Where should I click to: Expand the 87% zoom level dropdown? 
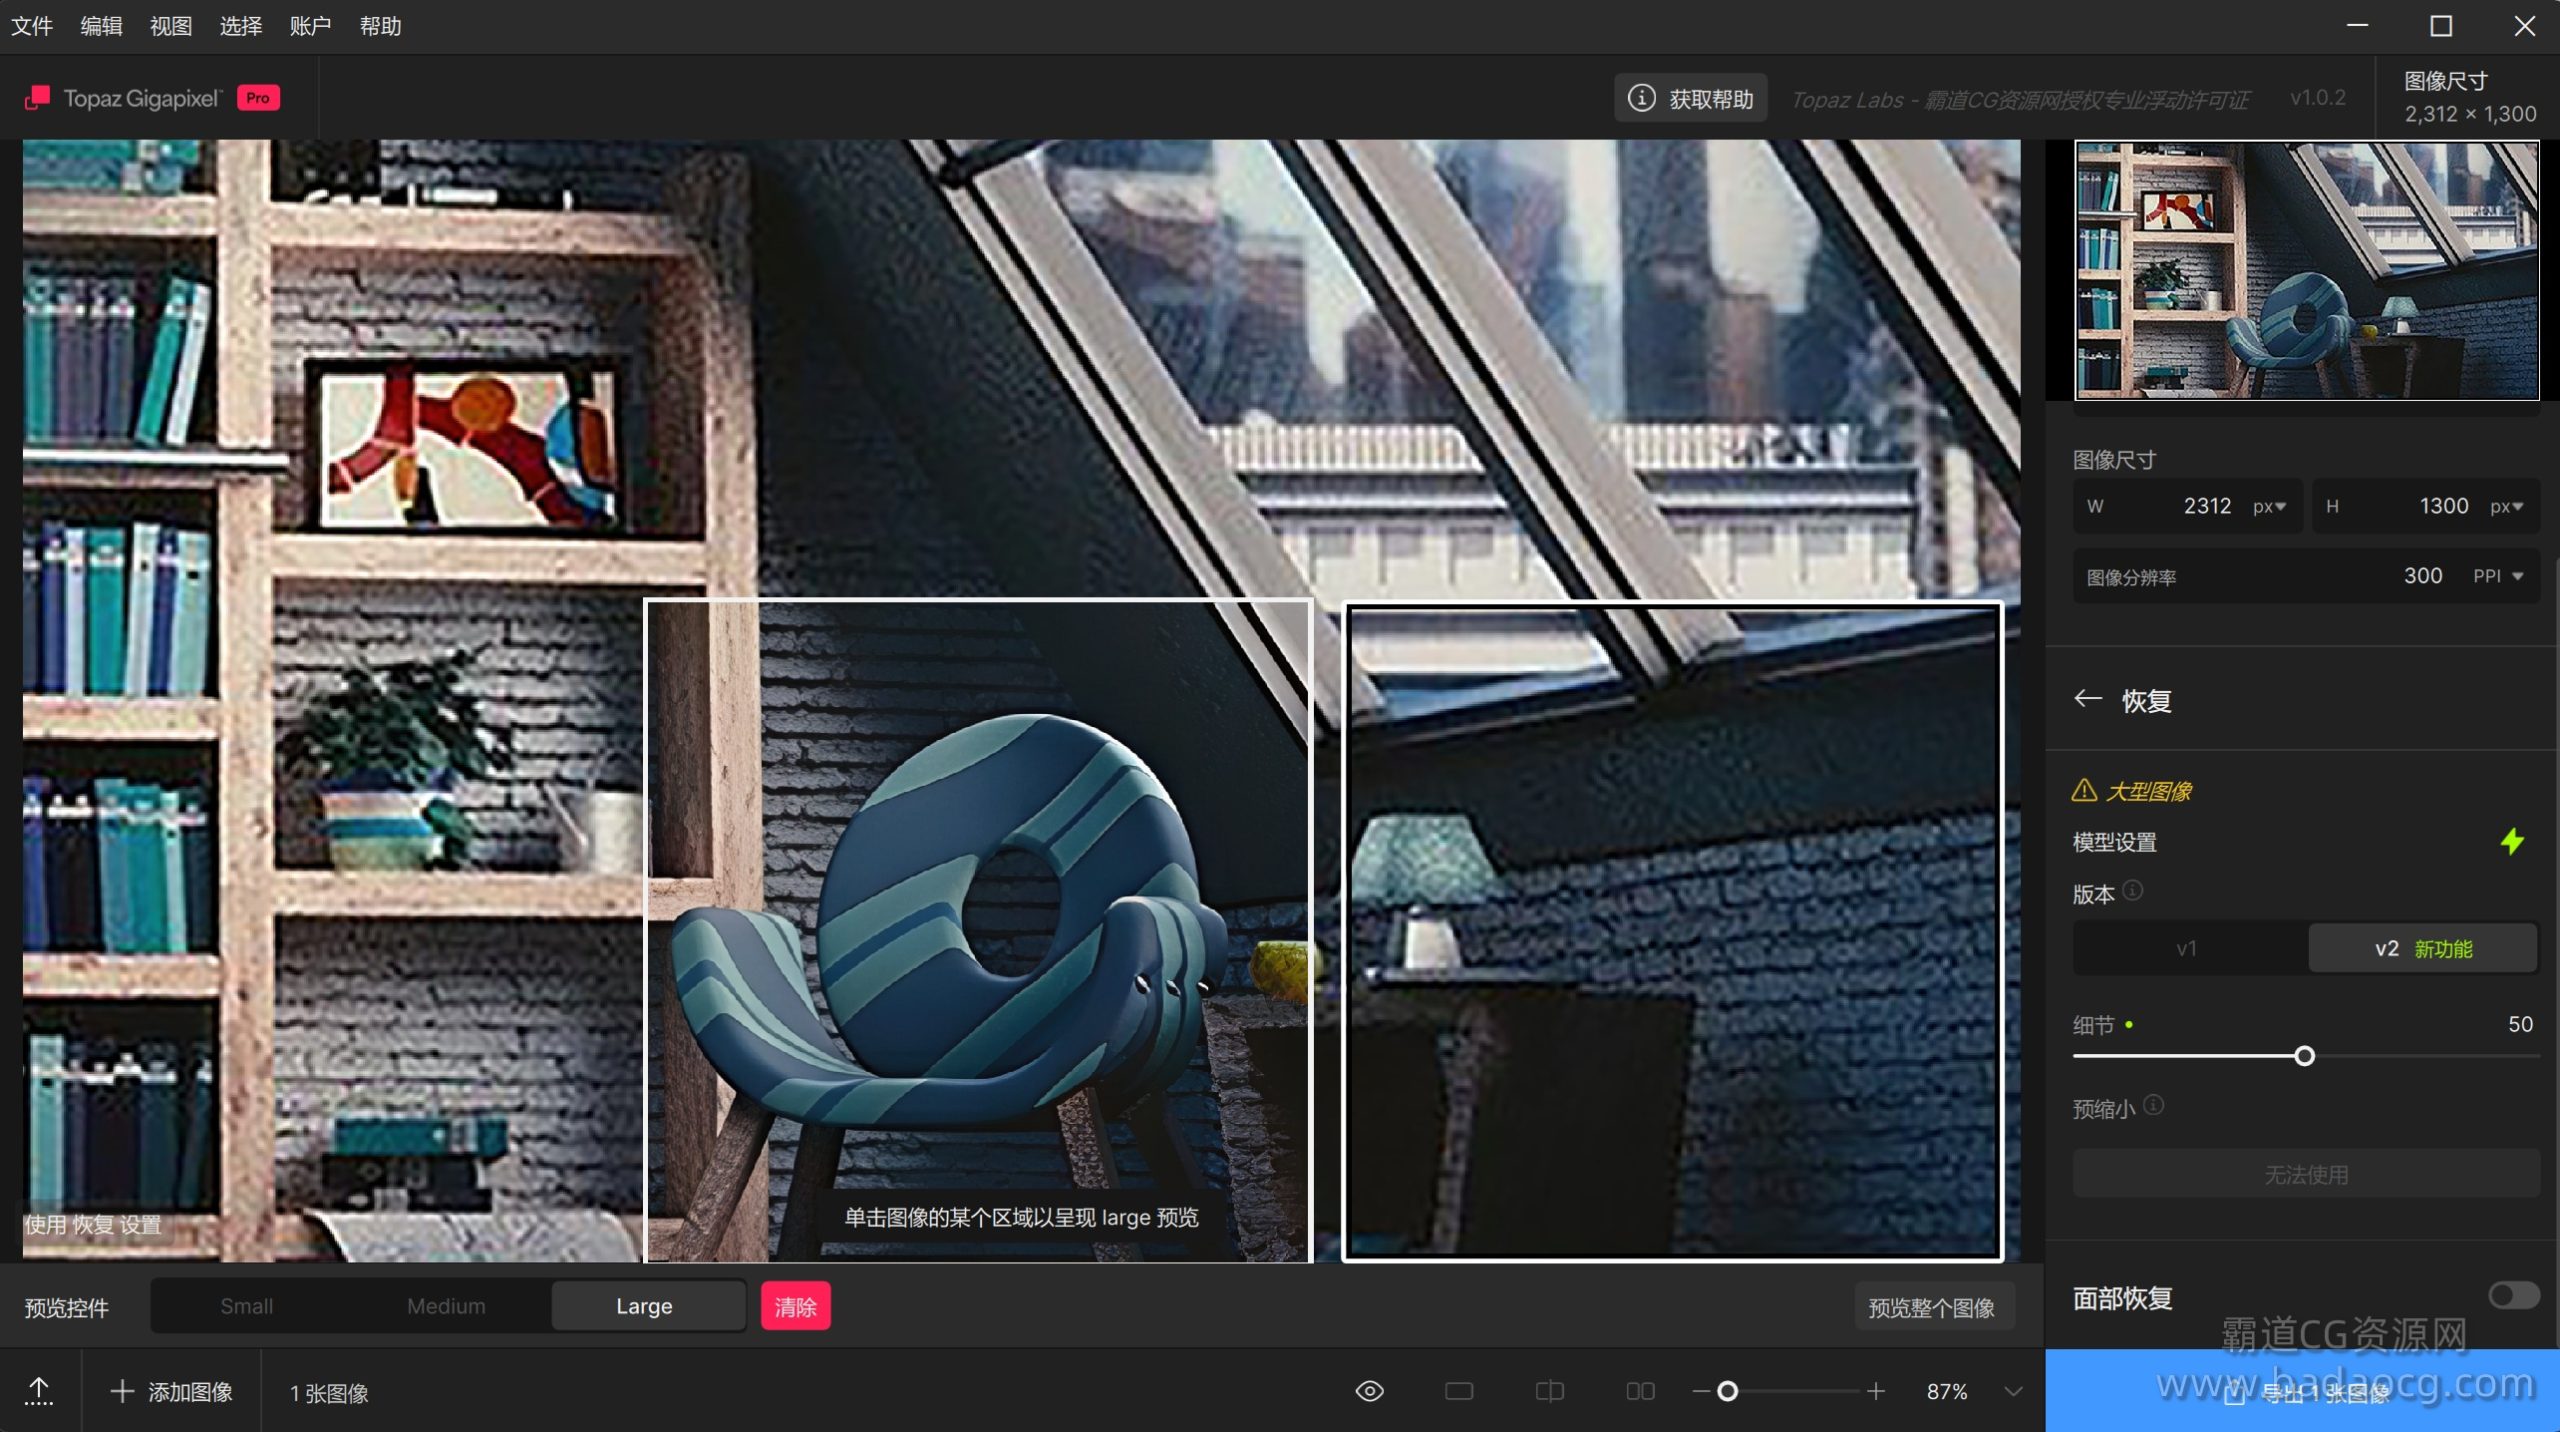[x=2013, y=1391]
